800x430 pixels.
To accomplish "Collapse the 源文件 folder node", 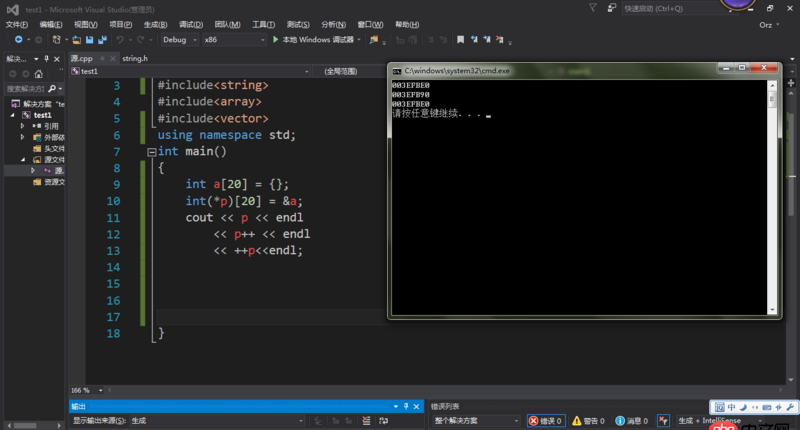I will [x=23, y=160].
